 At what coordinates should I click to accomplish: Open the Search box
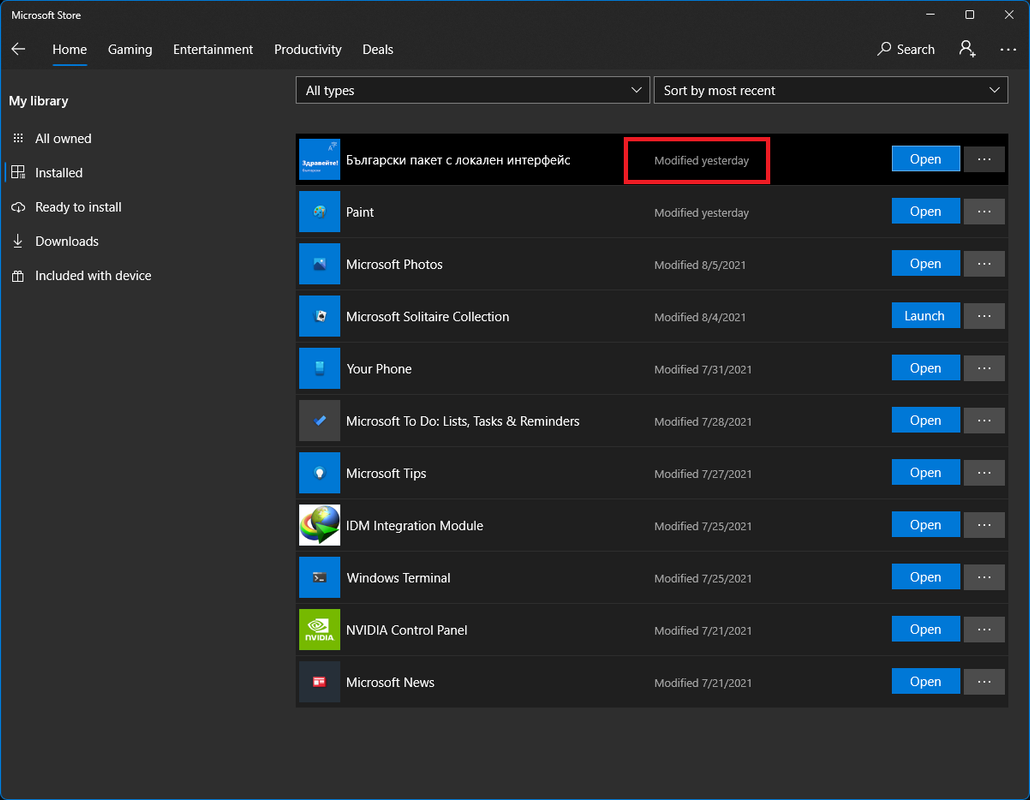point(905,49)
